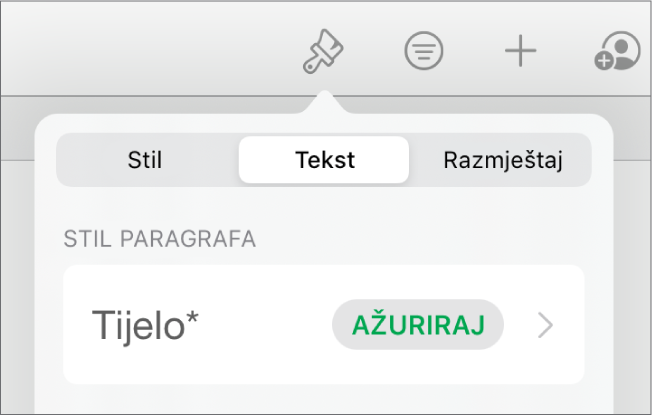652x415 pixels.
Task: Select the Tekst tab
Action: click(324, 161)
